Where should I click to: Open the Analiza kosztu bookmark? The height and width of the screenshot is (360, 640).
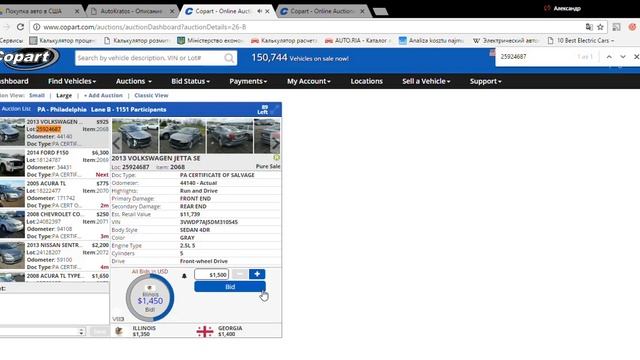coord(431,40)
